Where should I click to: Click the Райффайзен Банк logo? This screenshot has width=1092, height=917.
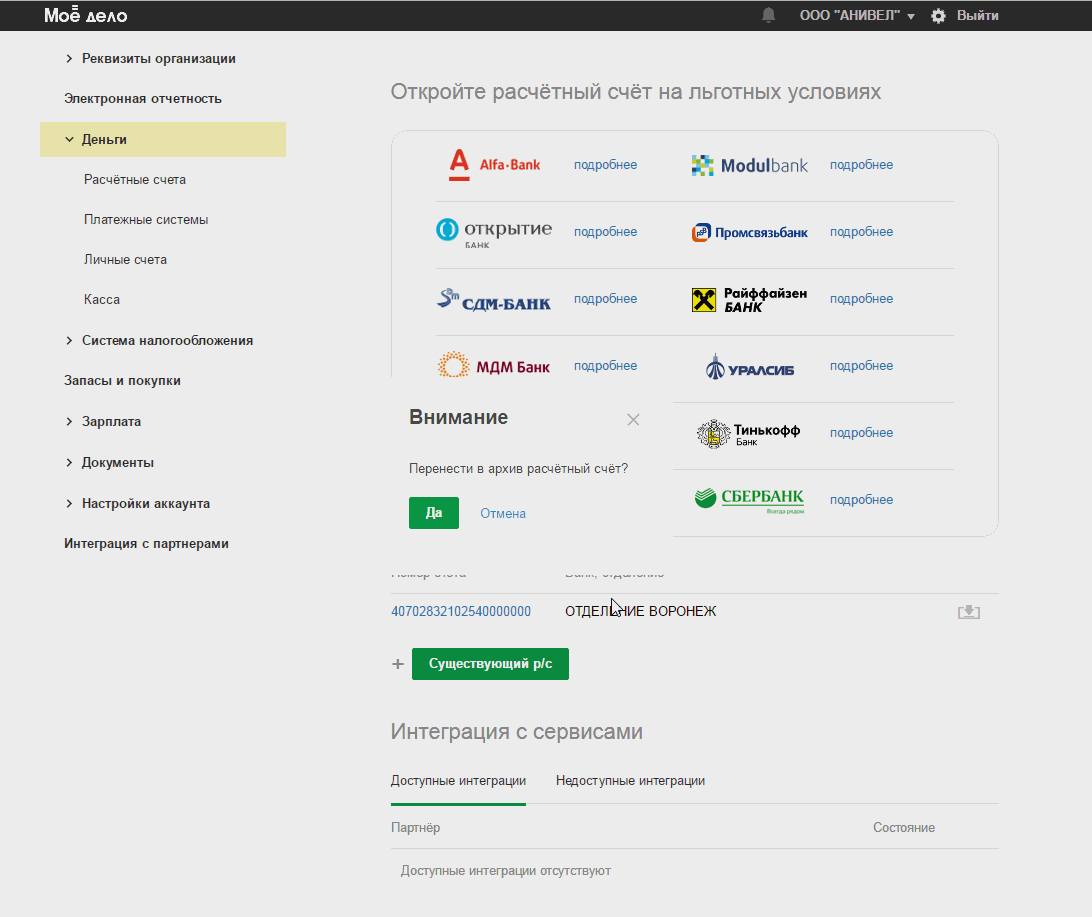pos(749,299)
